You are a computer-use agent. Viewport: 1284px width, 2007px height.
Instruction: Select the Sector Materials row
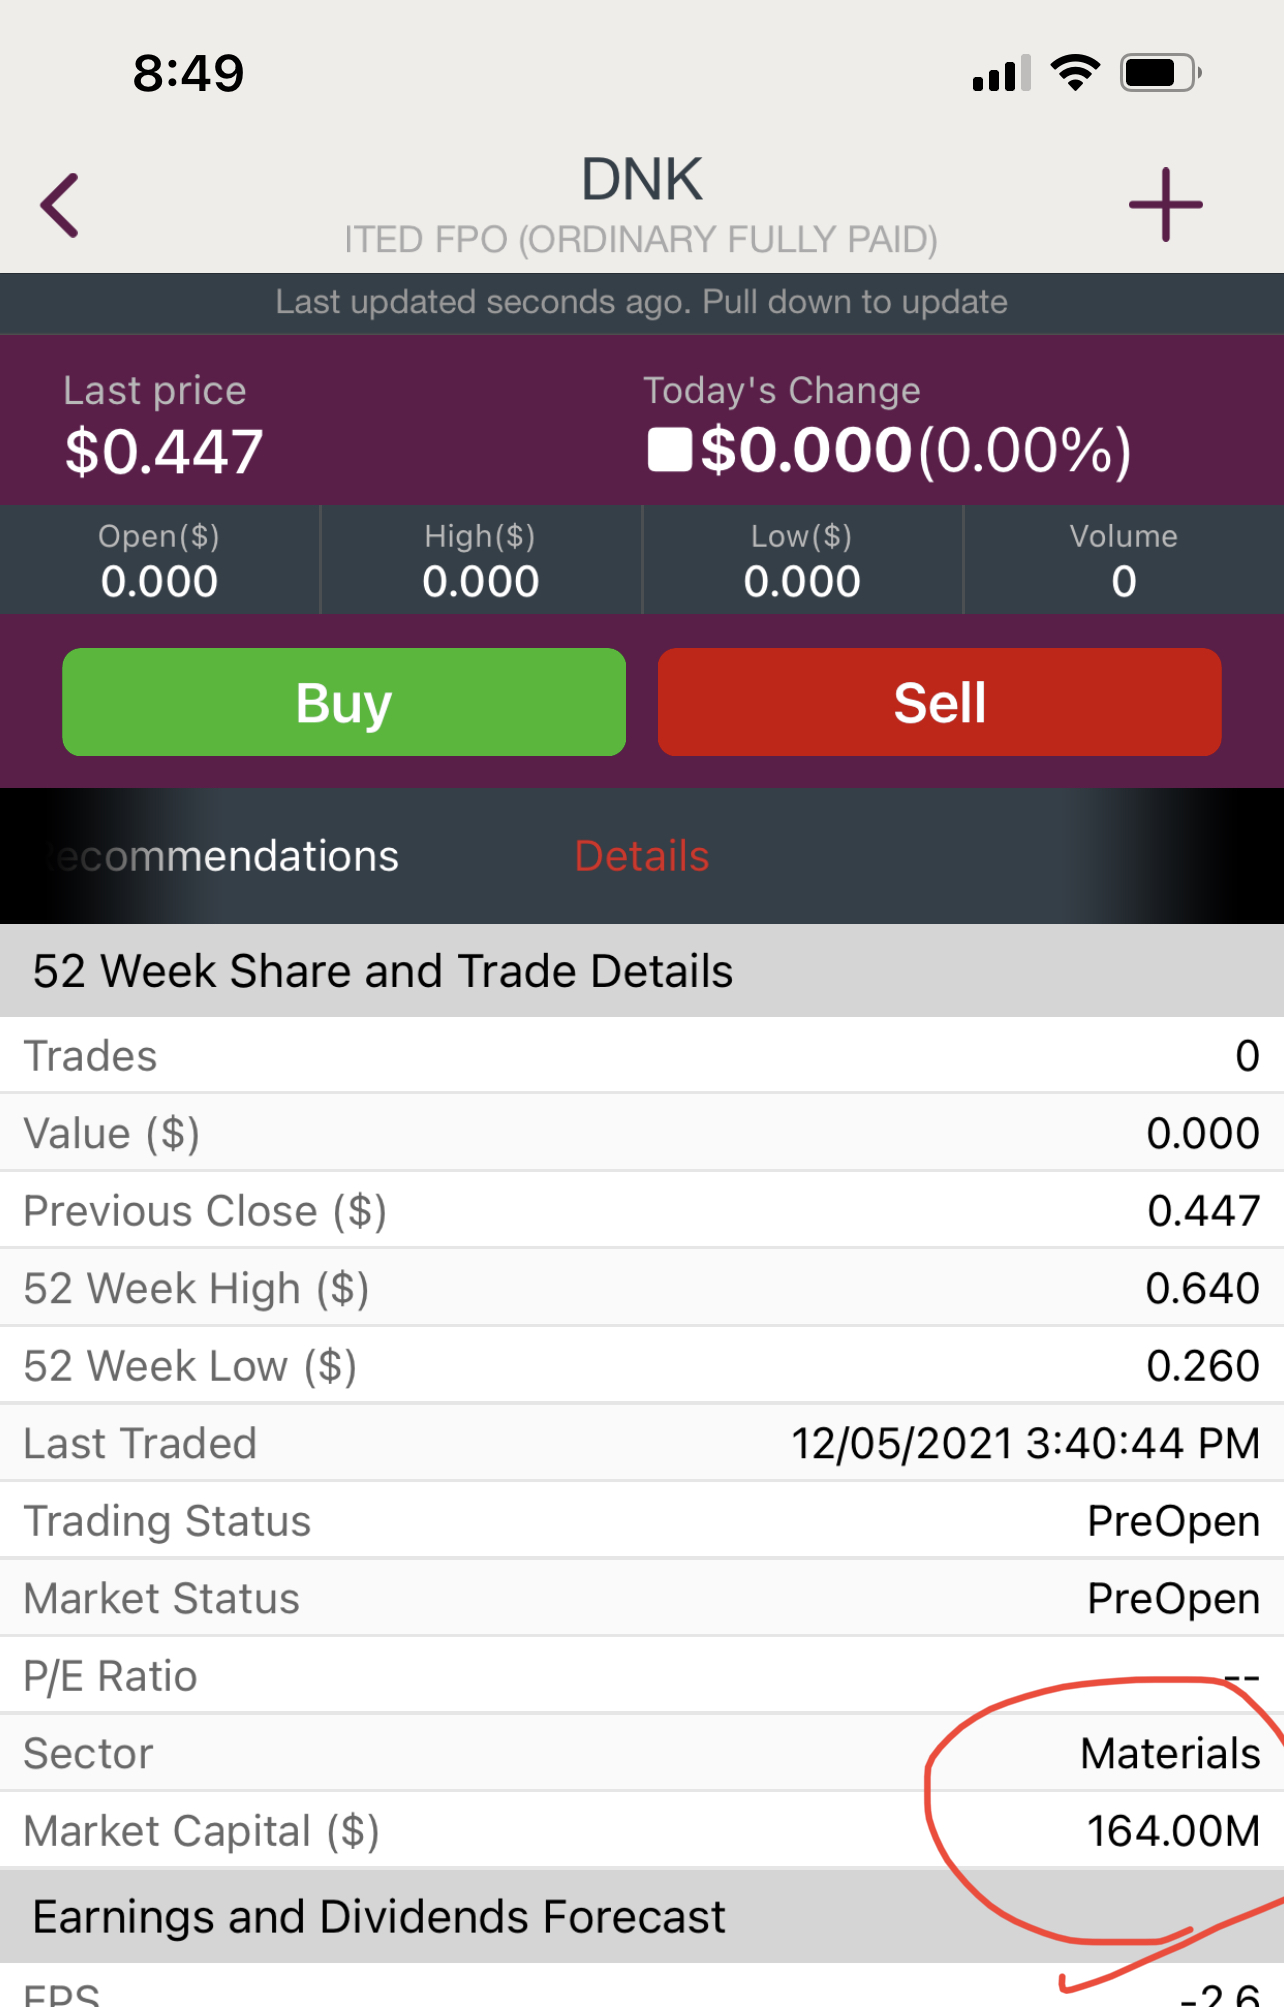point(642,1753)
